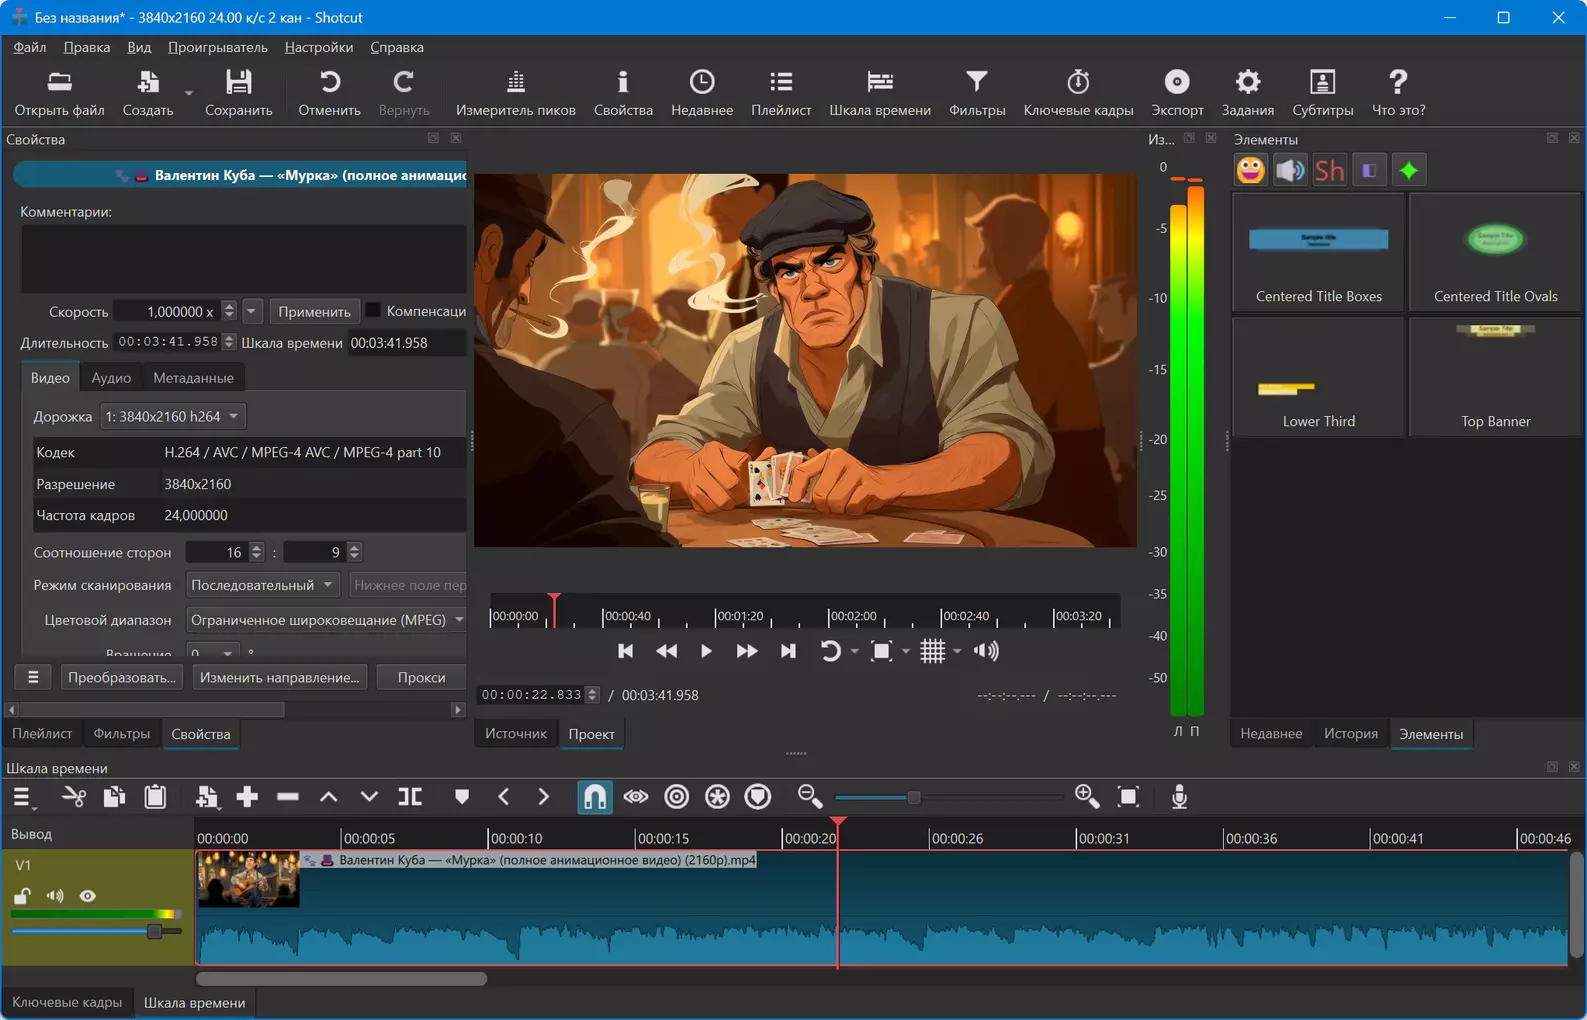The width and height of the screenshot is (1587, 1020).
Task: Open the Peak Meter (Измеритель пиков) panel
Action: tap(515, 94)
